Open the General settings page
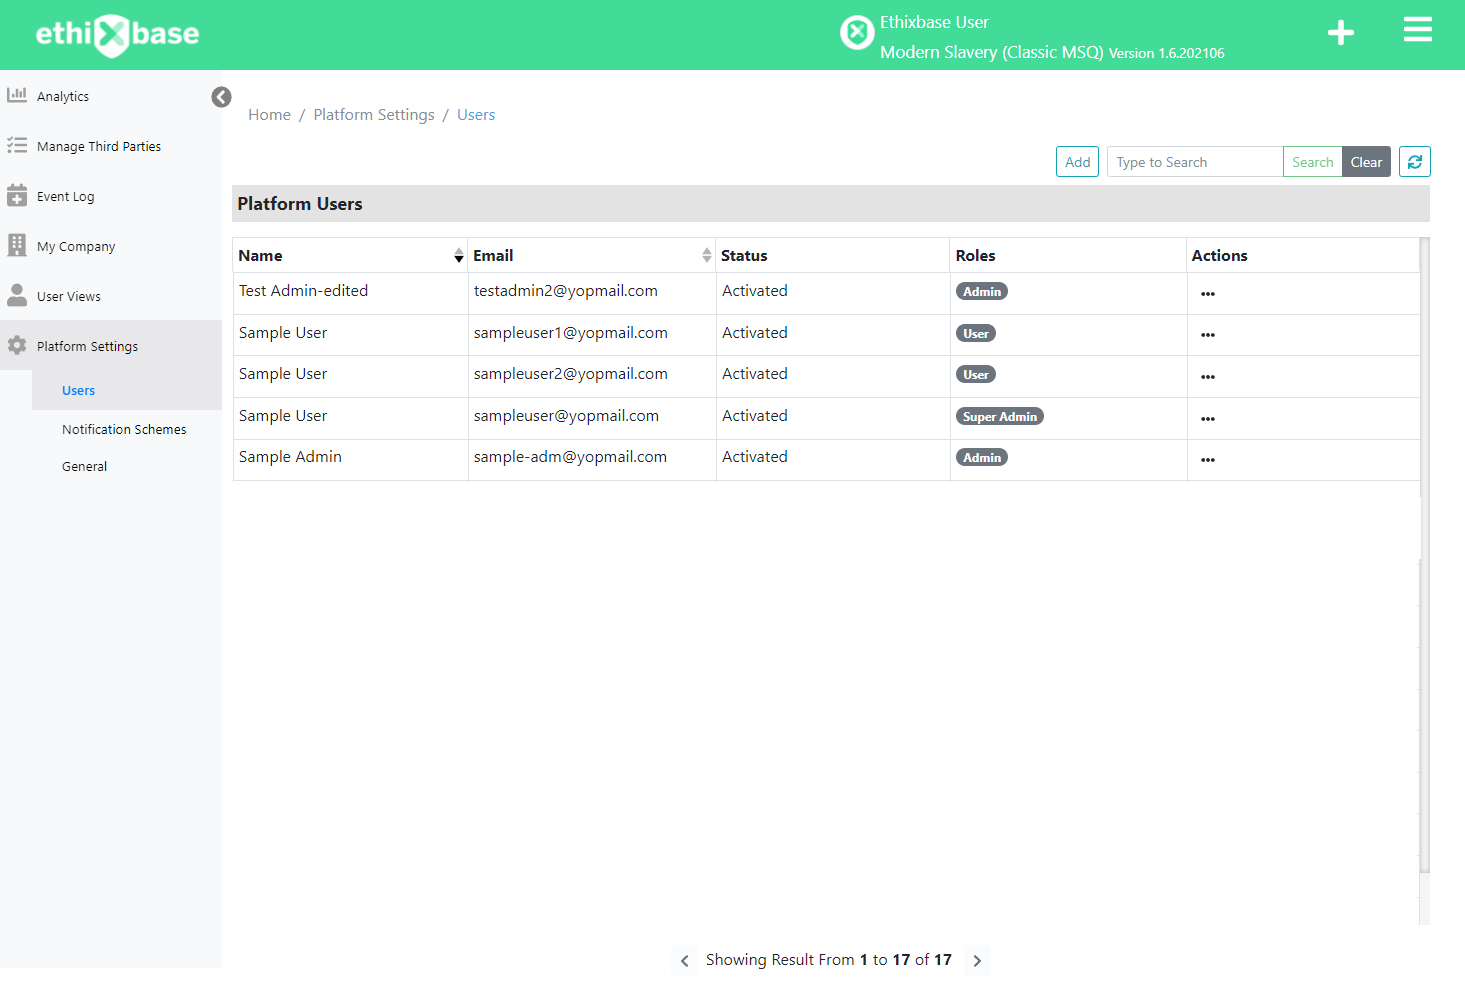 pyautogui.click(x=84, y=465)
